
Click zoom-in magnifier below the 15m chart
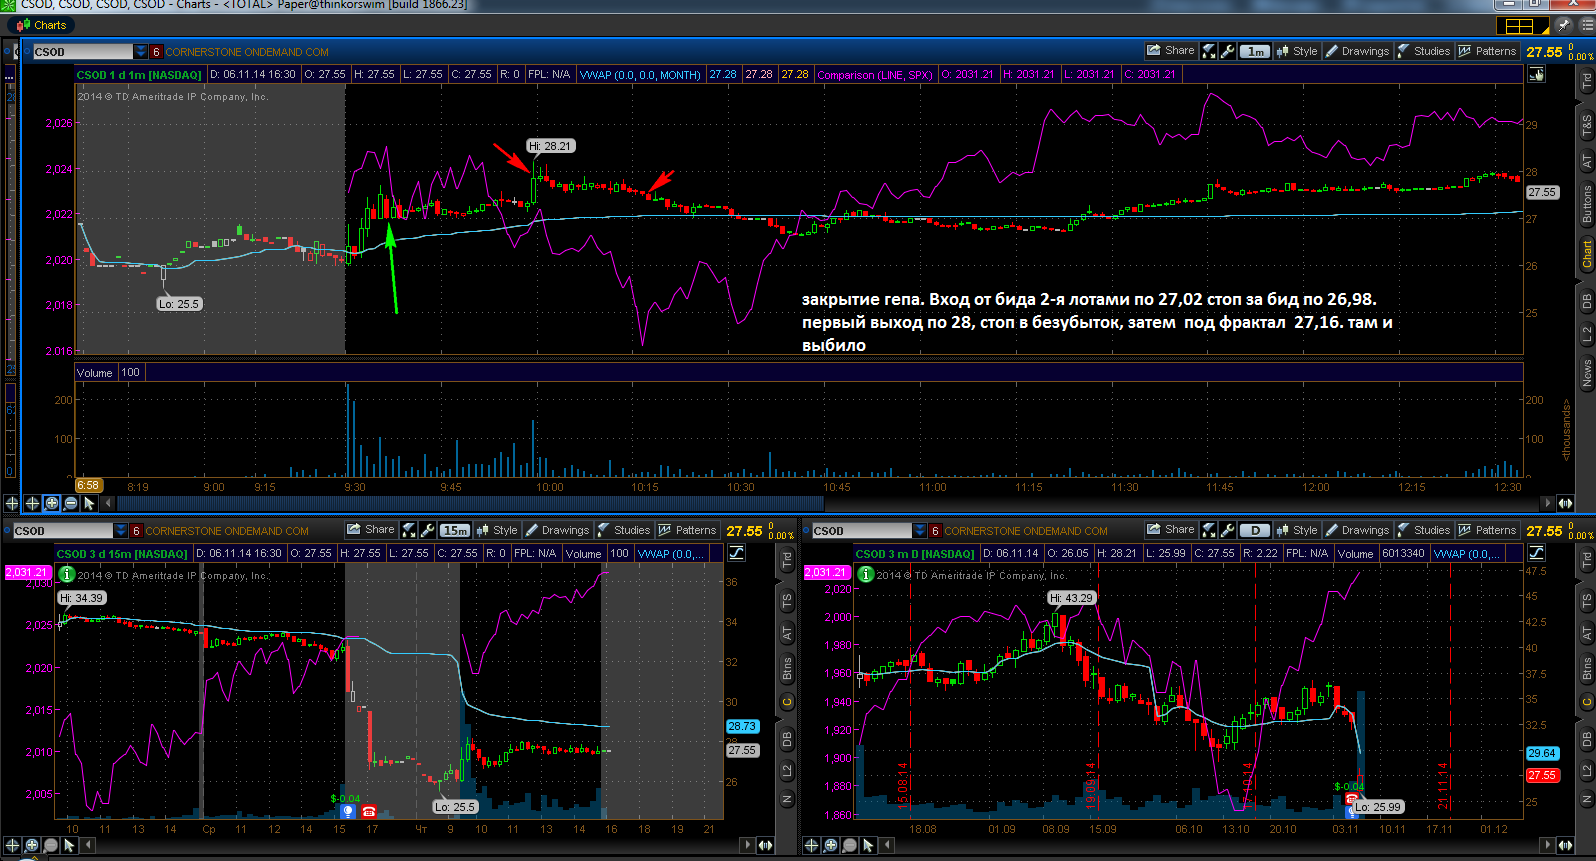32,845
